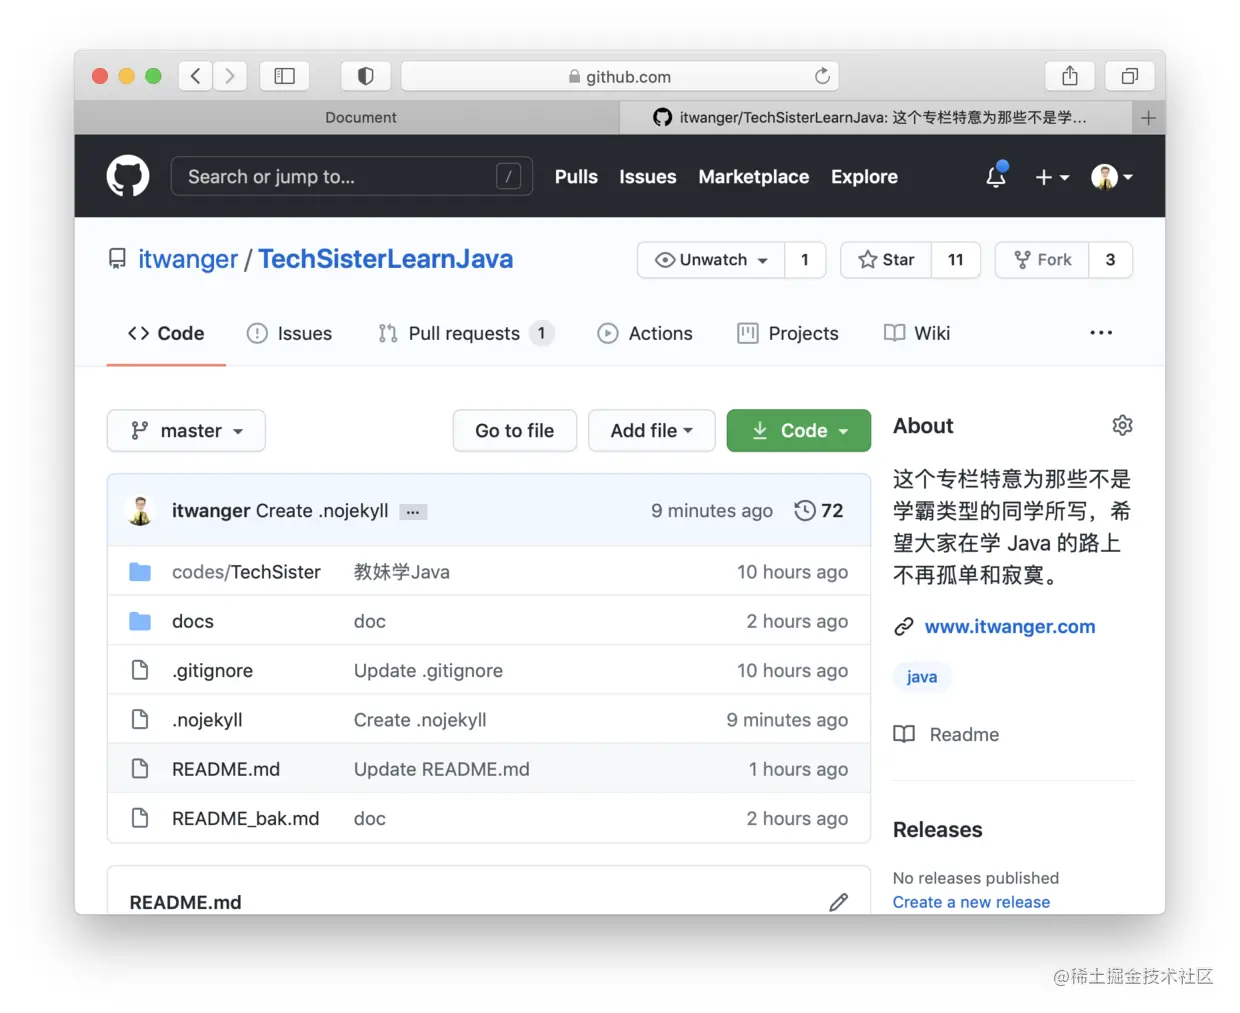
Task: Select the Code repository tab
Action: pos(166,334)
